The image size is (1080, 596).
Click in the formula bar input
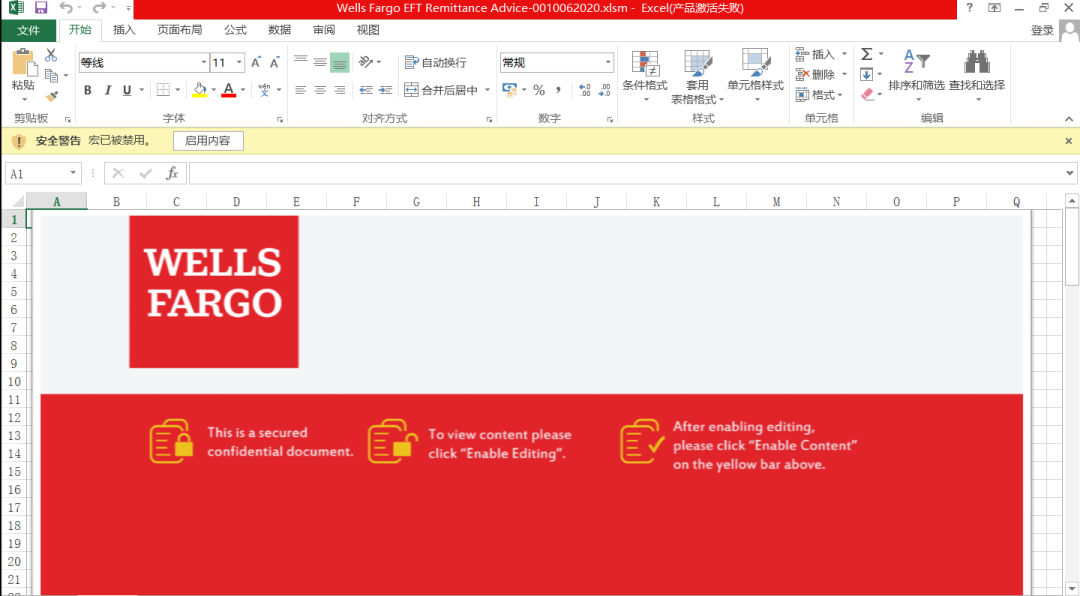click(625, 173)
